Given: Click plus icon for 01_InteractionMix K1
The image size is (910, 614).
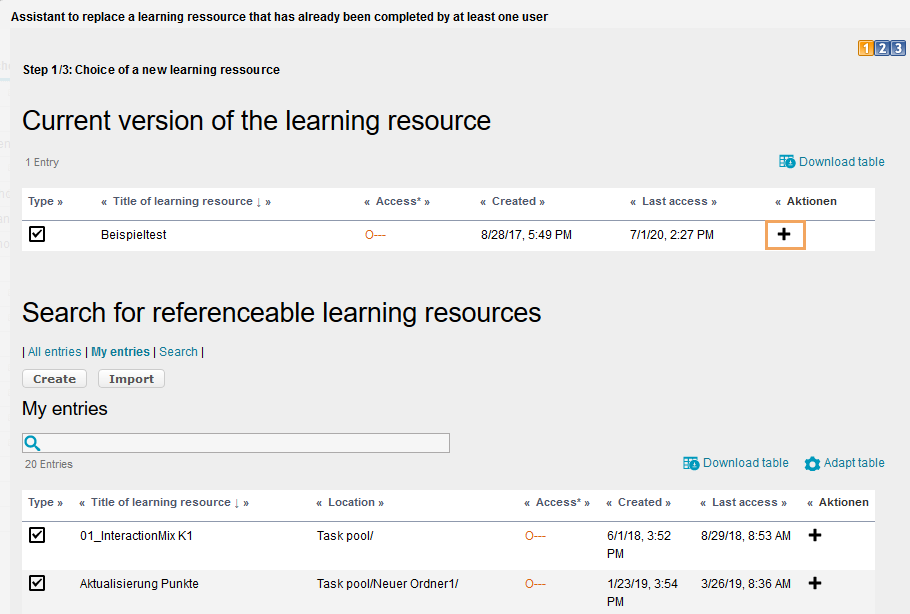Looking at the screenshot, I should click(814, 536).
